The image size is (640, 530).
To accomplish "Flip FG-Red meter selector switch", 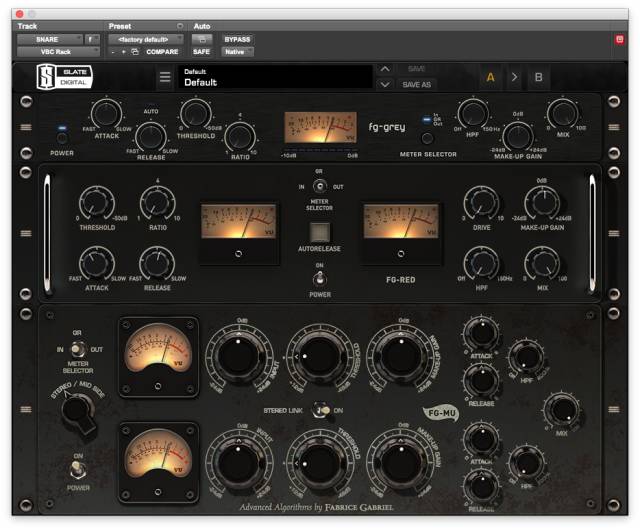I will tap(320, 186).
